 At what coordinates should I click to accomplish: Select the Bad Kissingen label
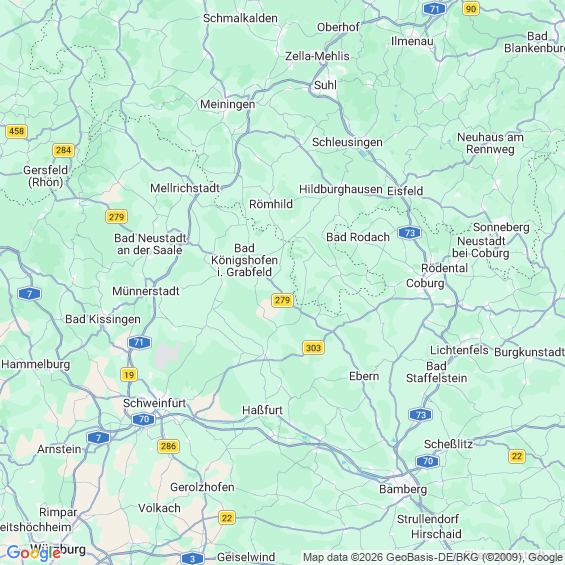(103, 319)
